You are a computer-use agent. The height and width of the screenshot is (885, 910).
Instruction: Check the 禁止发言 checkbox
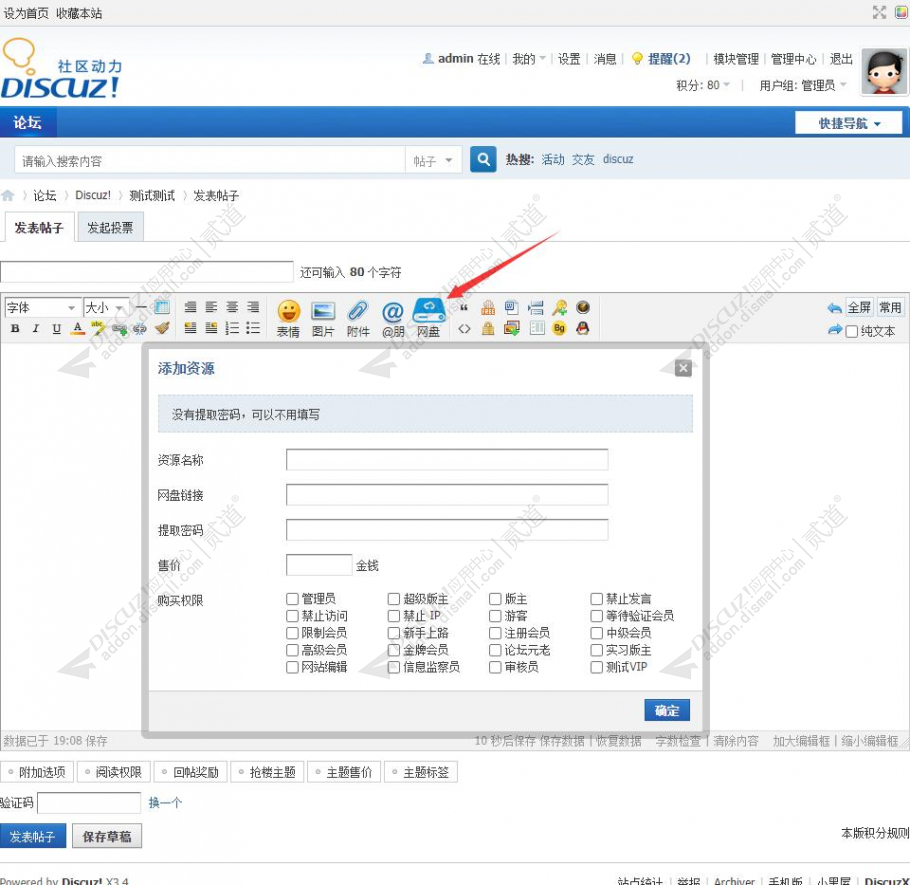(597, 598)
